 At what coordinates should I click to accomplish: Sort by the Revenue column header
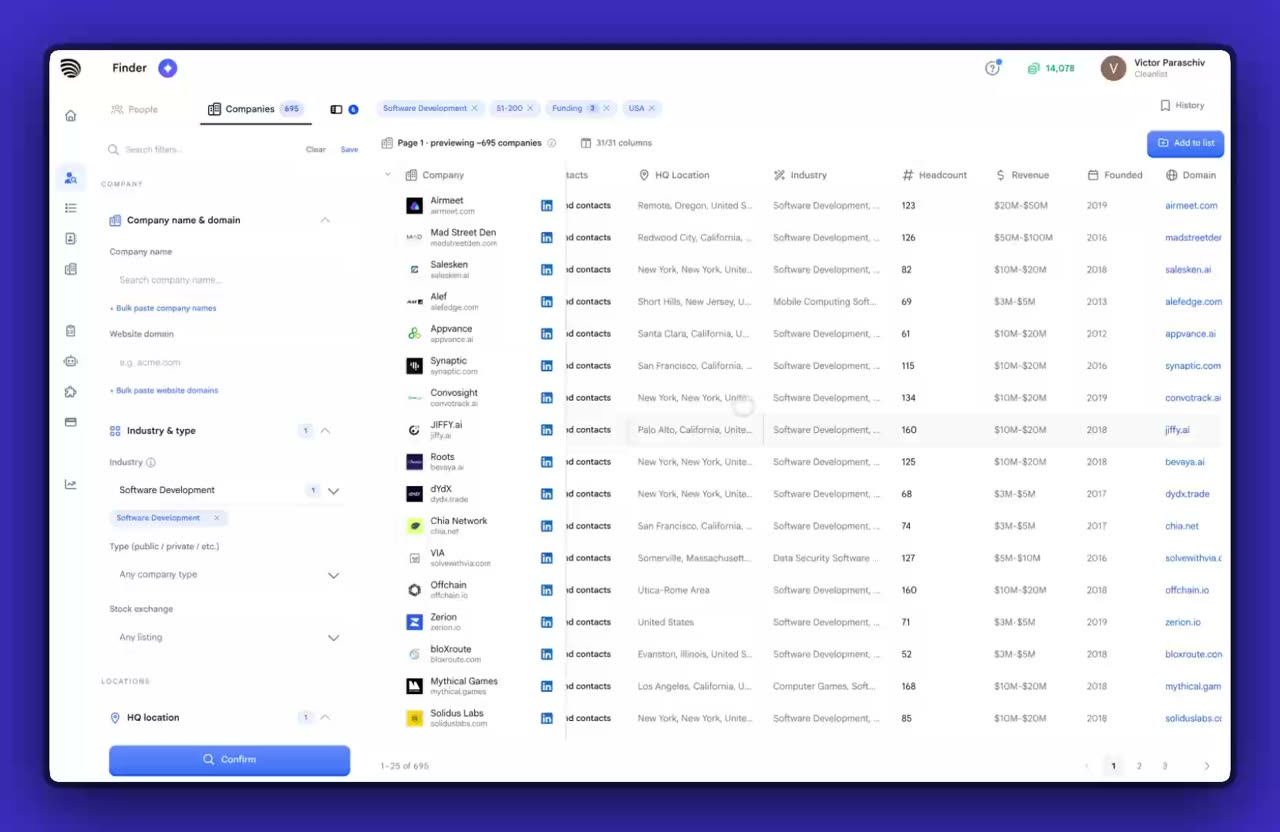tap(1022, 175)
